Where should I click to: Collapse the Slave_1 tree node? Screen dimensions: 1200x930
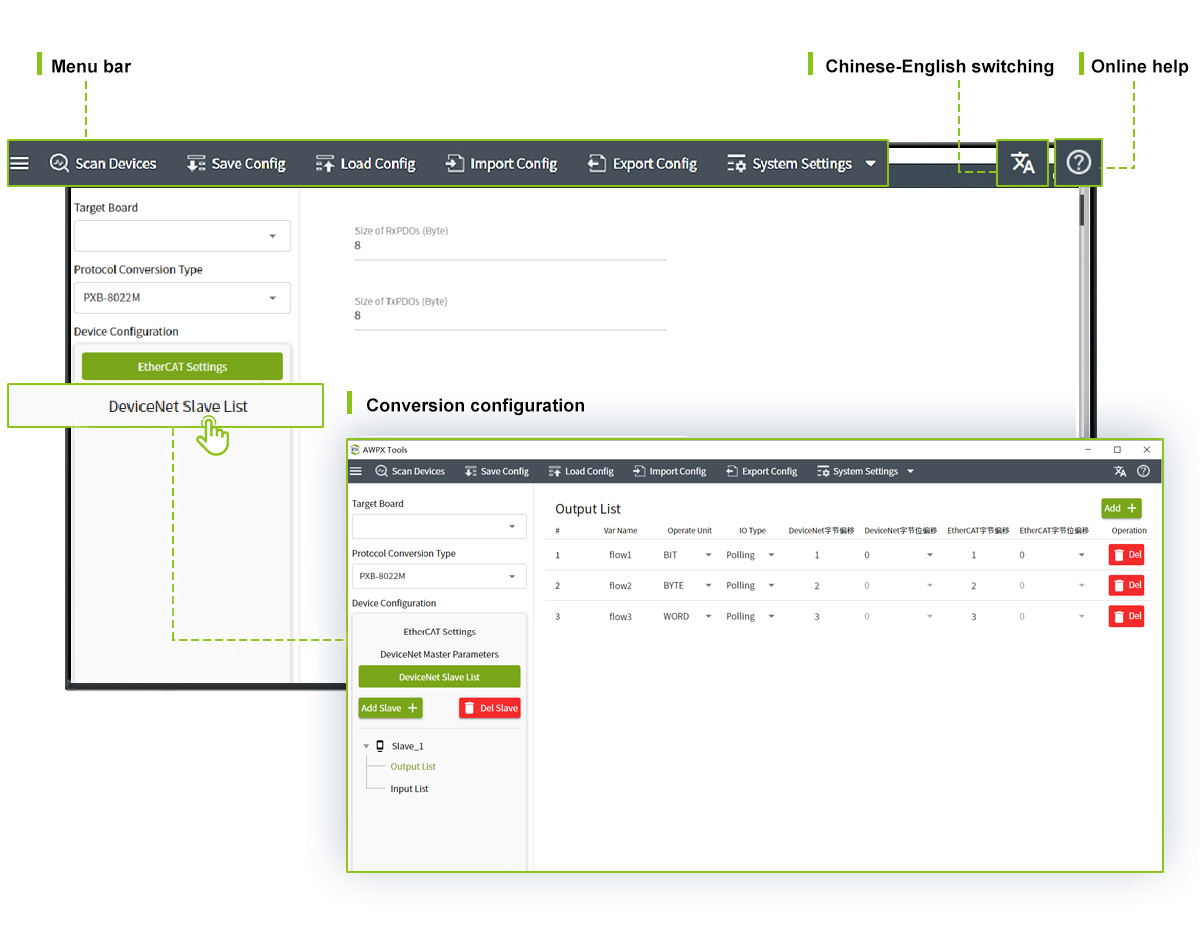[366, 746]
